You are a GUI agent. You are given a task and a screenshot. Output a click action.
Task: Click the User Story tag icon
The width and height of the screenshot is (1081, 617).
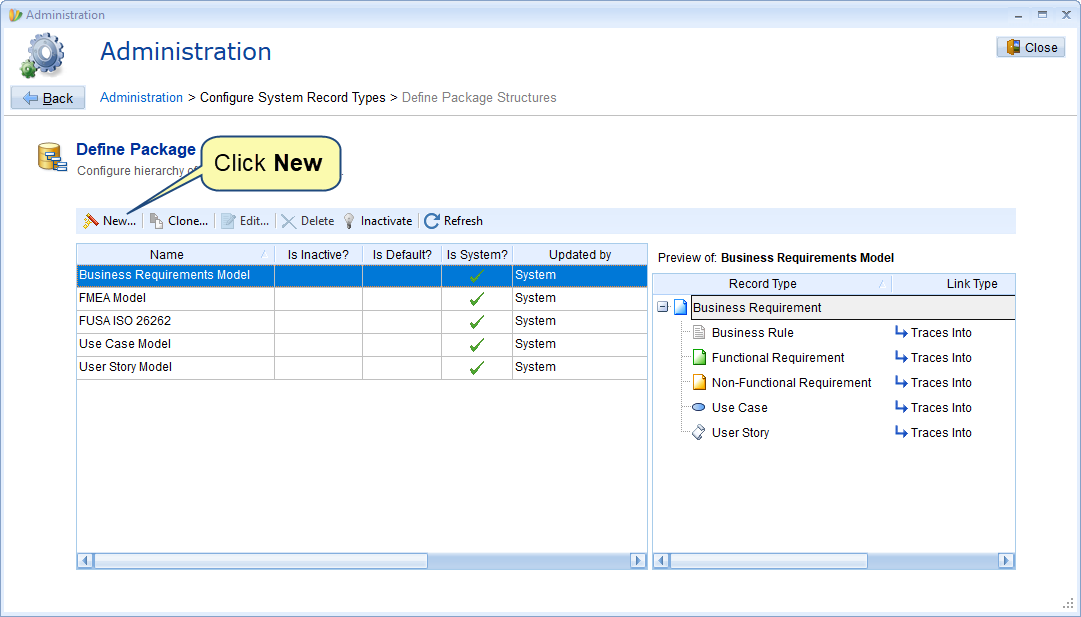tap(698, 432)
